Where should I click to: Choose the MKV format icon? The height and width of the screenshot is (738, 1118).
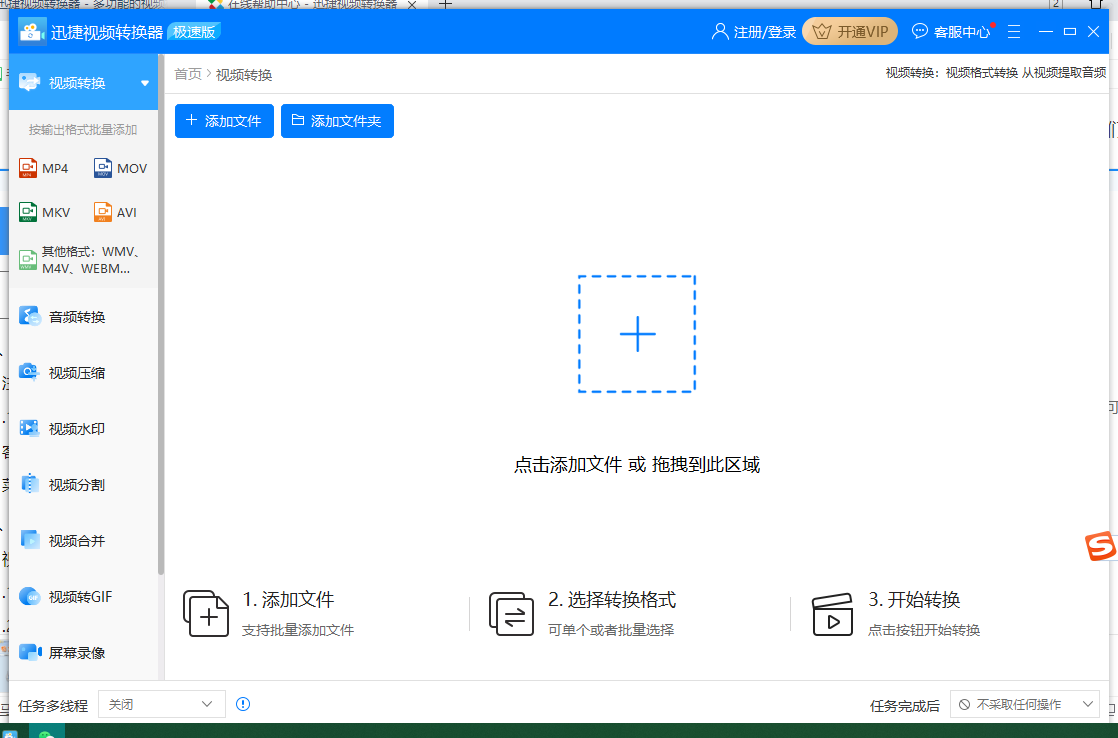point(44,211)
